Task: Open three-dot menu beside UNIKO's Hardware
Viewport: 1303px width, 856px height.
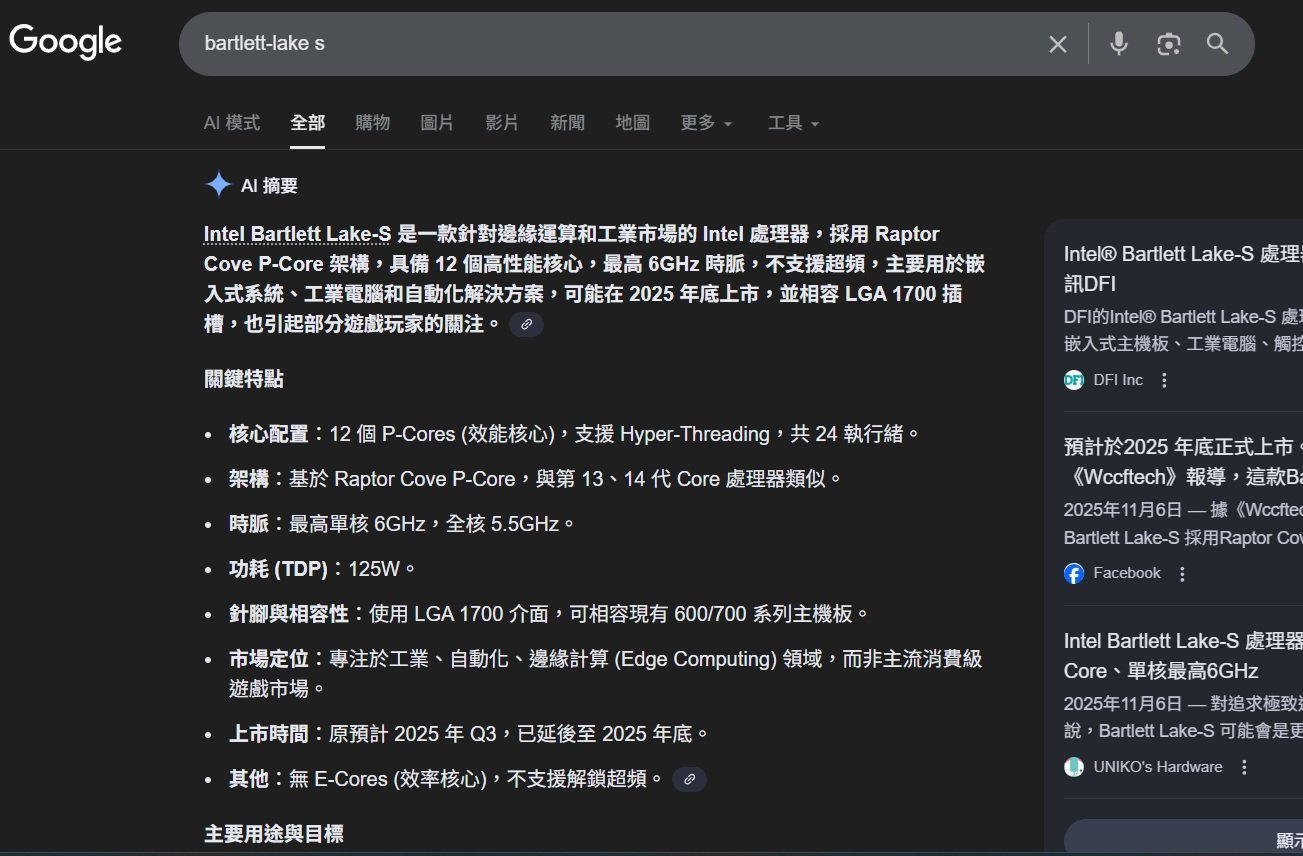Action: tap(1244, 768)
